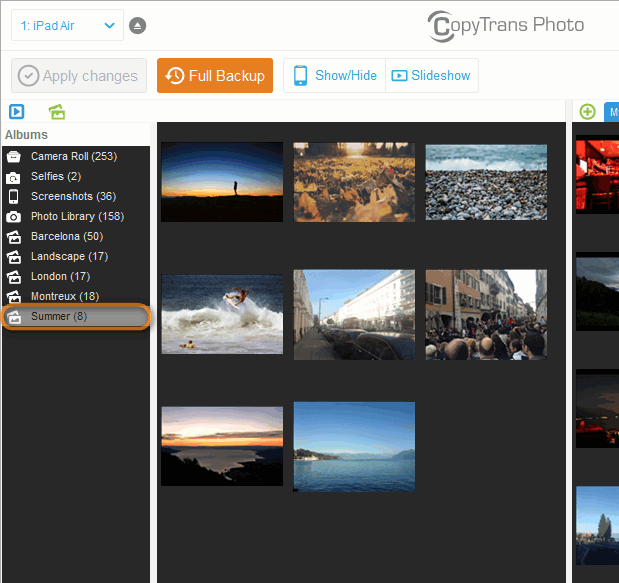Select the Camera Roll (253) album
Screen dimensions: 619x583
tap(76, 156)
